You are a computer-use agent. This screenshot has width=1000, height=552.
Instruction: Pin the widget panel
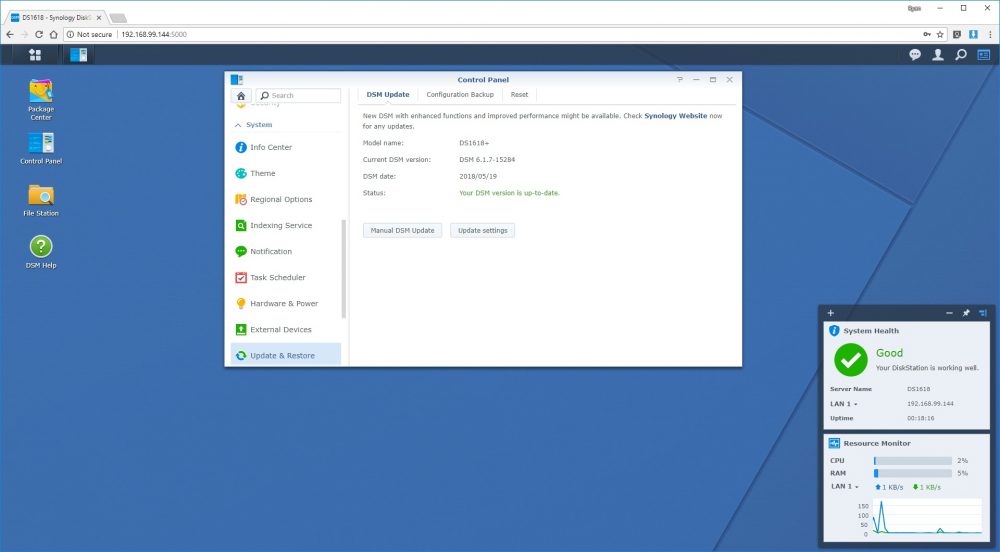(966, 313)
